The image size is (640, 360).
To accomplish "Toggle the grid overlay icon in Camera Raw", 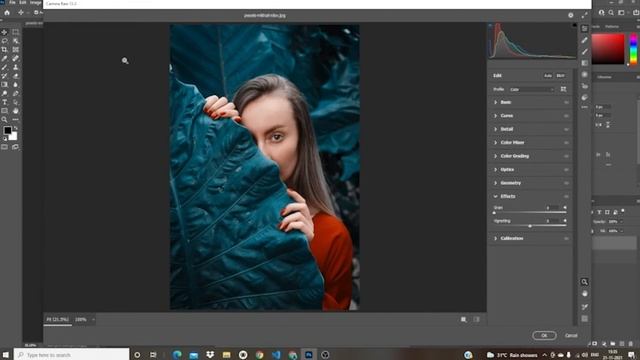I will click(x=584, y=318).
